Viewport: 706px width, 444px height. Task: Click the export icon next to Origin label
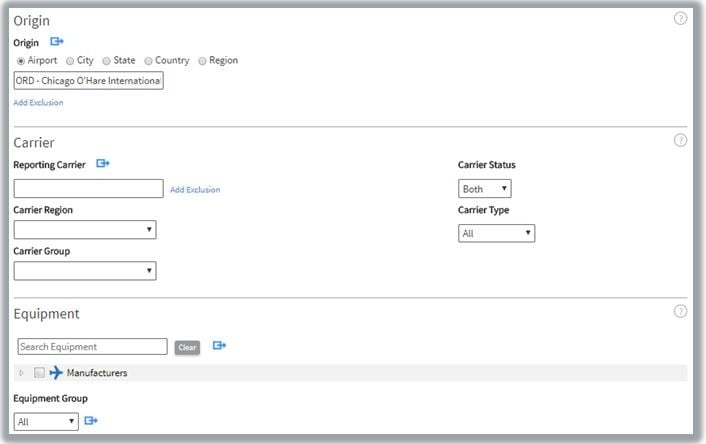(x=57, y=42)
